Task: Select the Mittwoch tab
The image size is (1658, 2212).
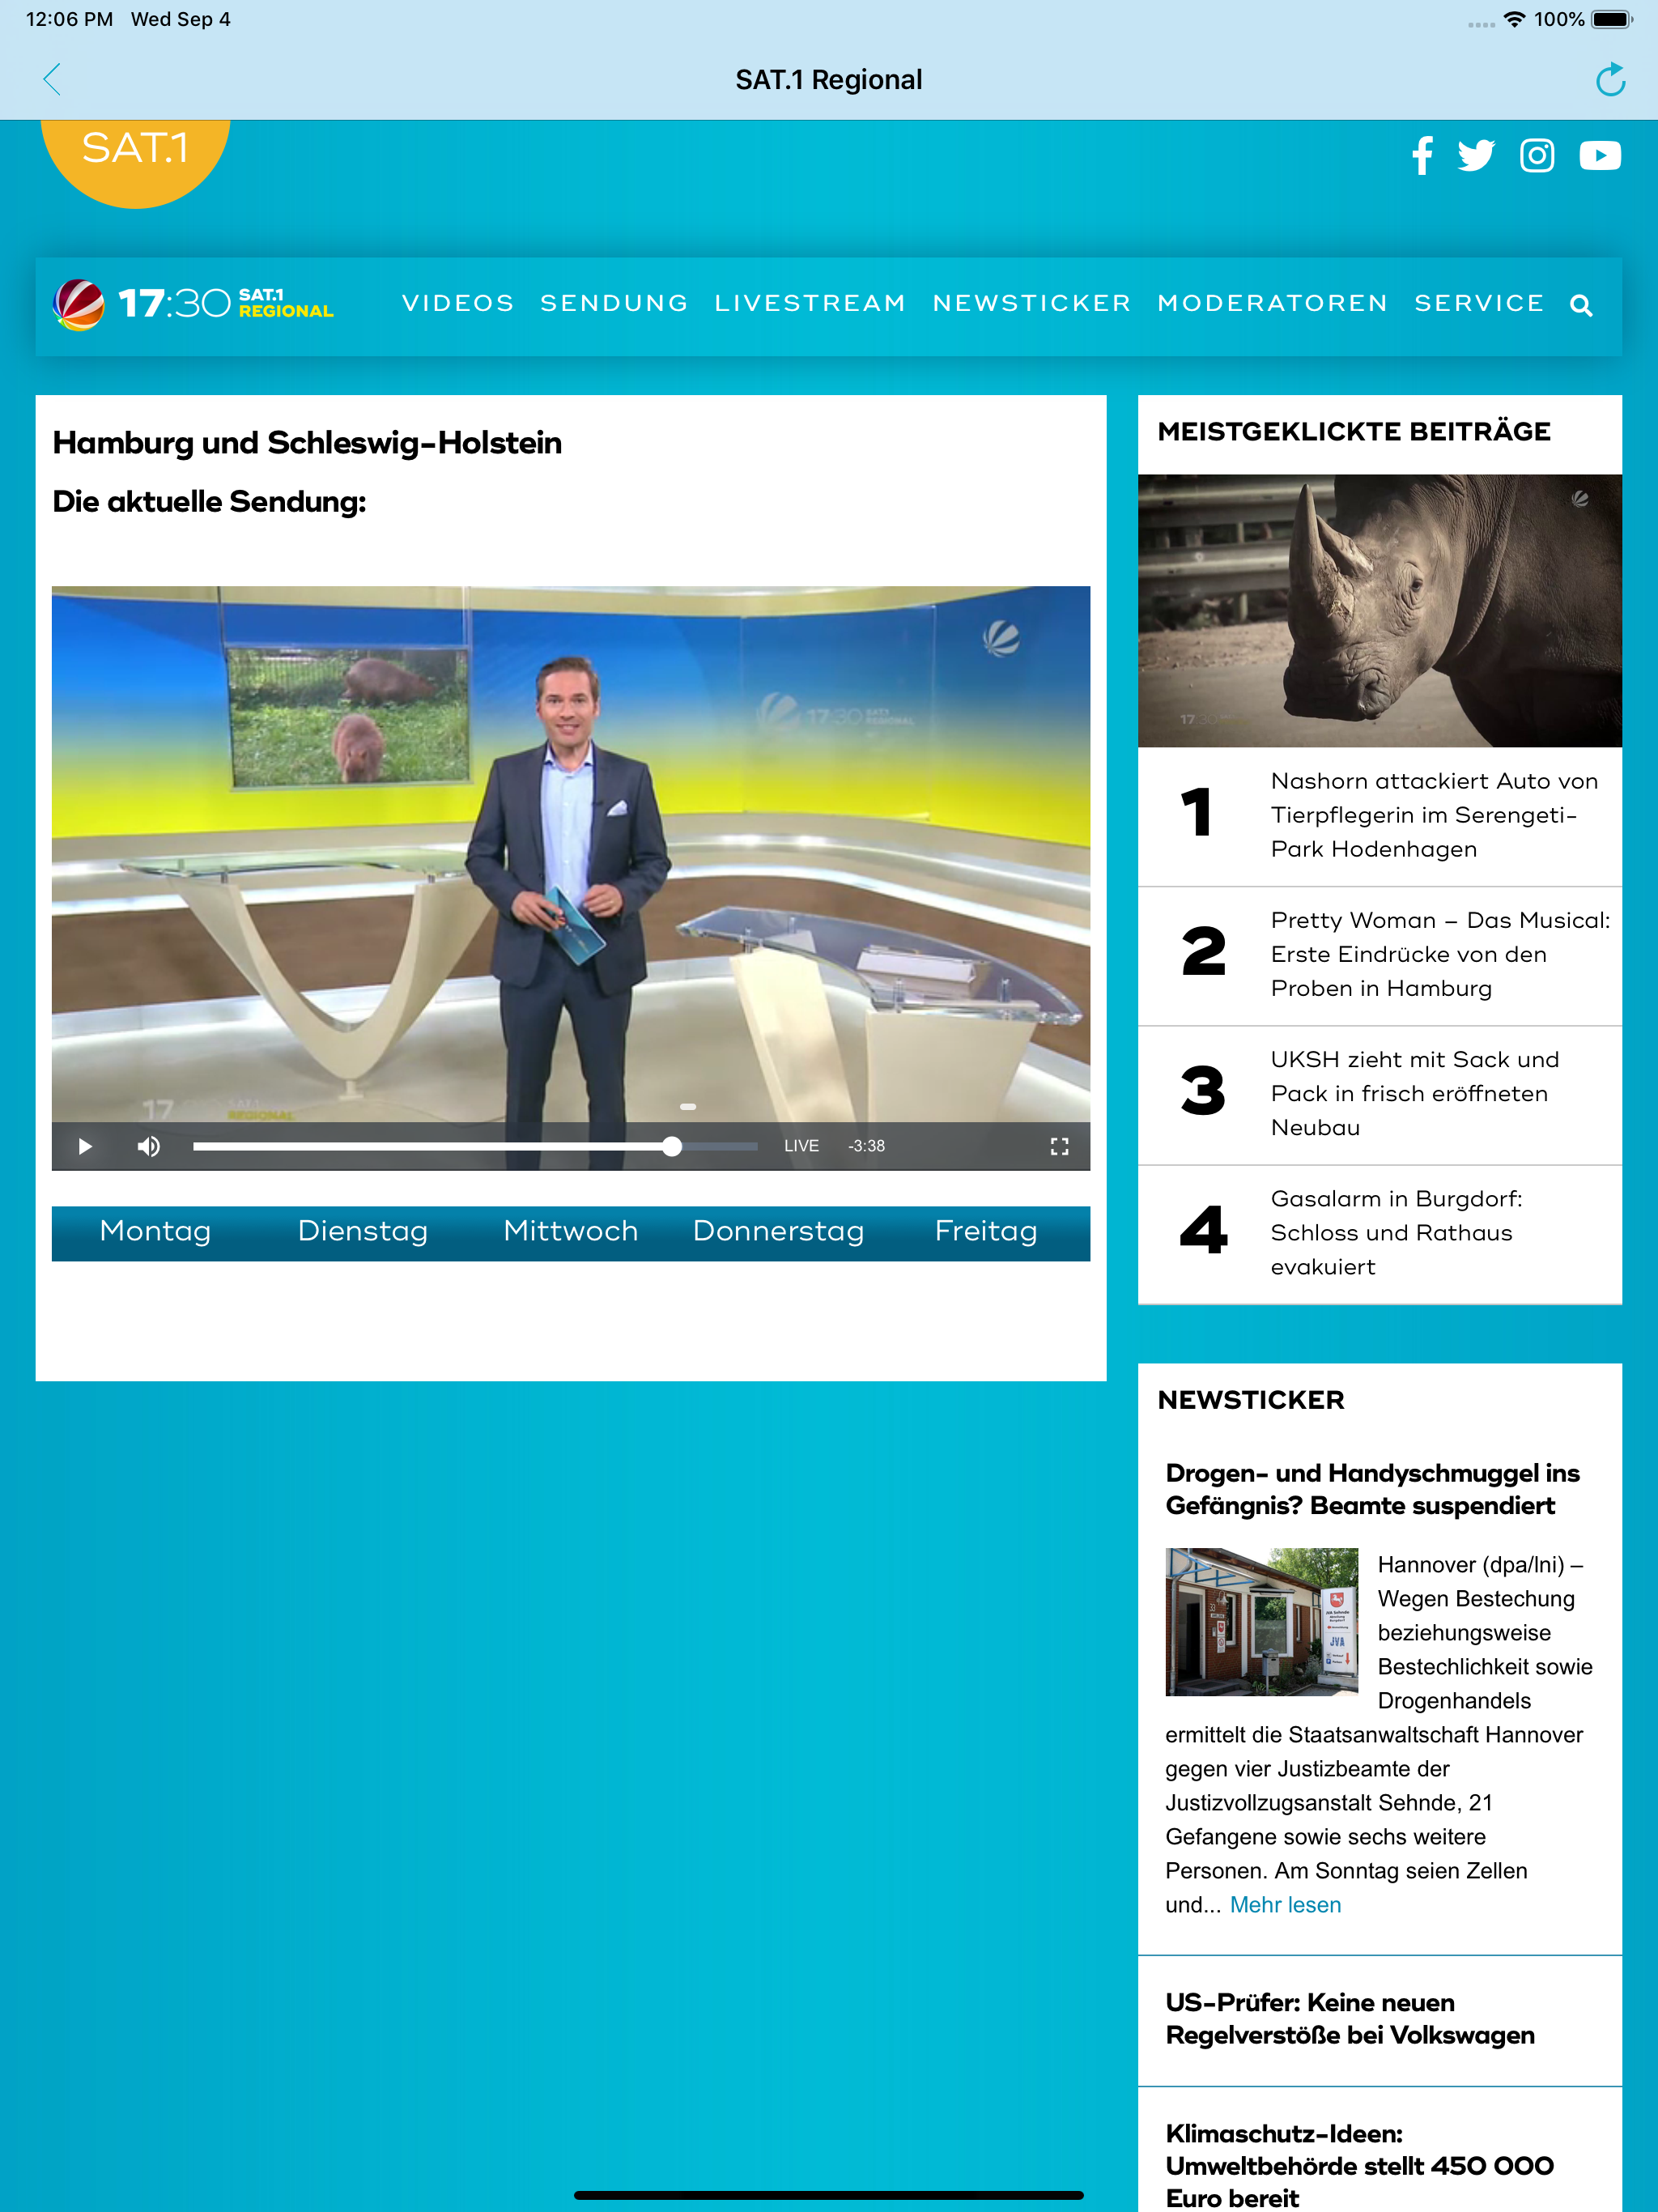Action: coord(571,1232)
